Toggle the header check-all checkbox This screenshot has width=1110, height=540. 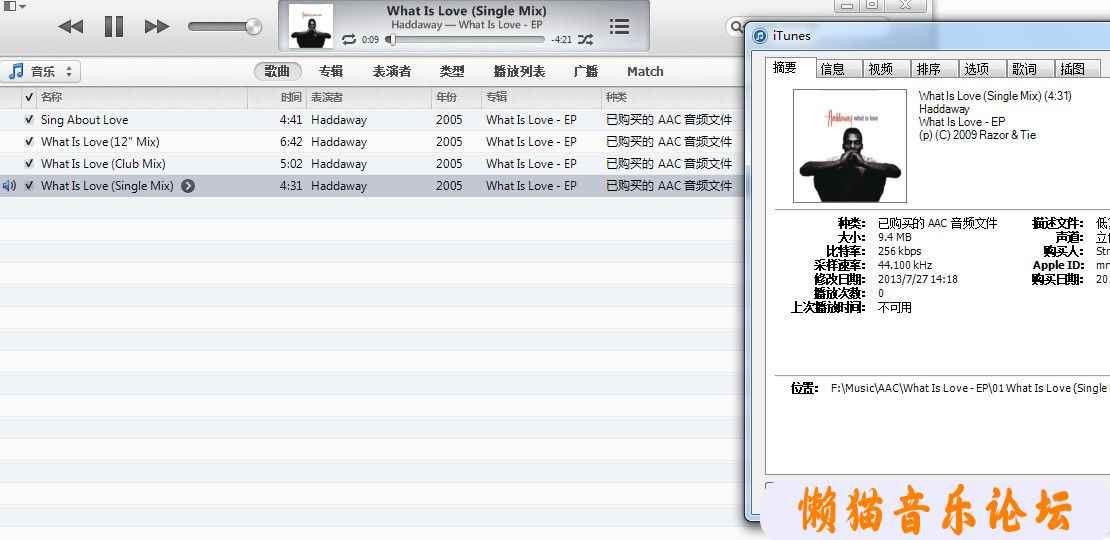click(29, 97)
